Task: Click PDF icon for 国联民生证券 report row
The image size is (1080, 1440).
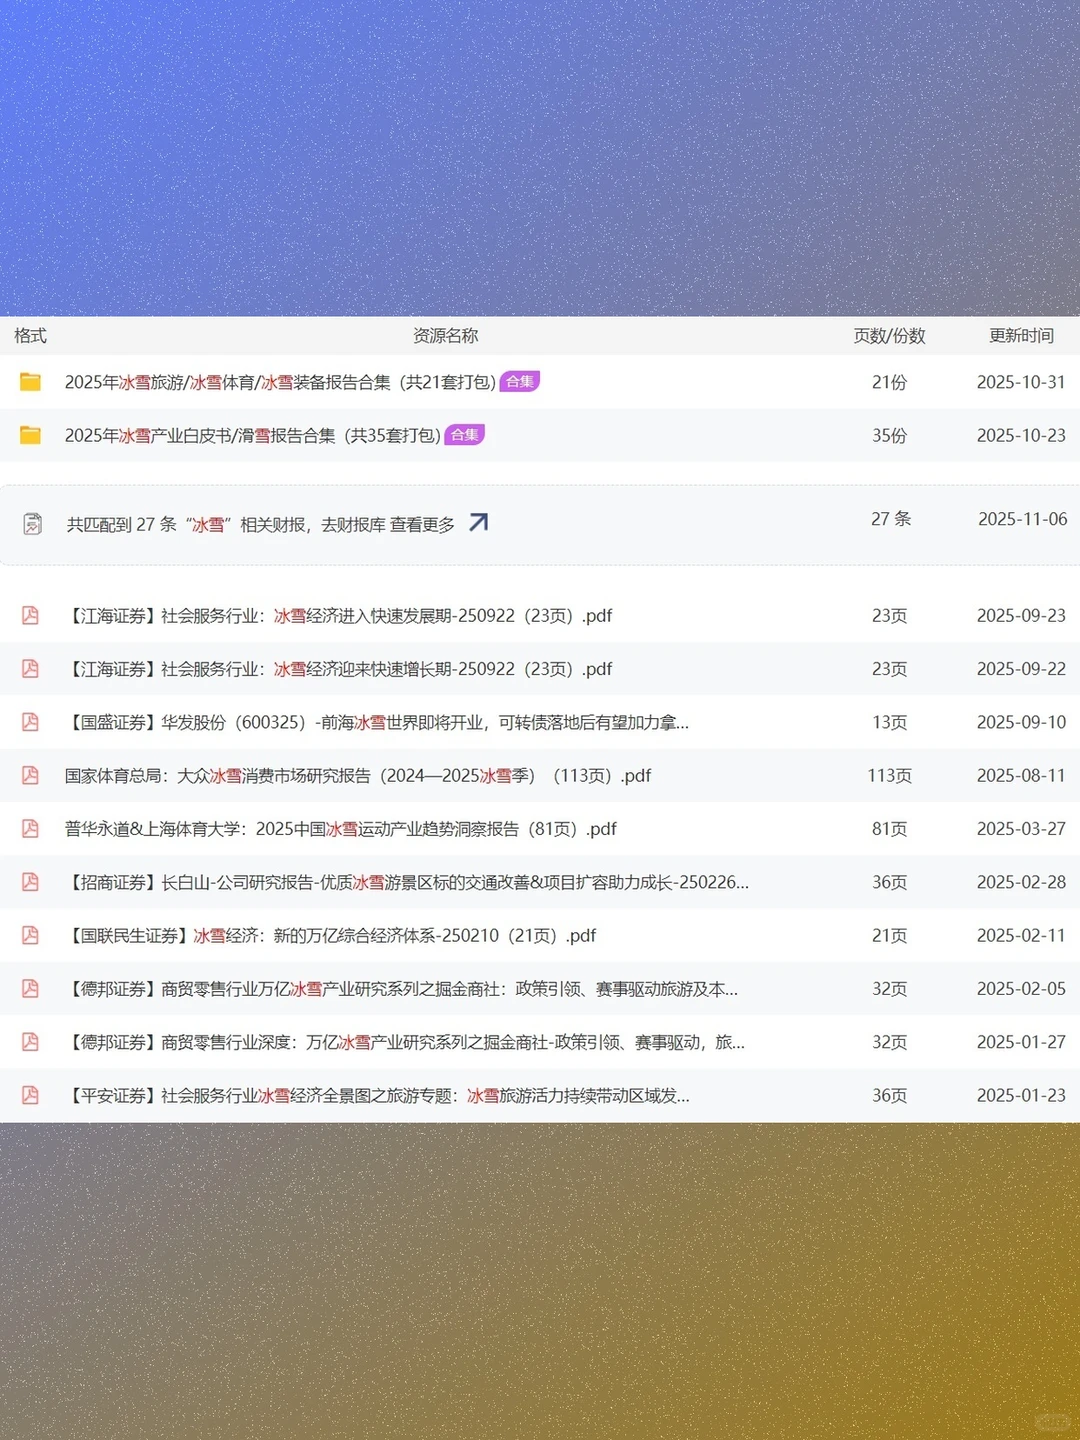Action: coord(31,935)
